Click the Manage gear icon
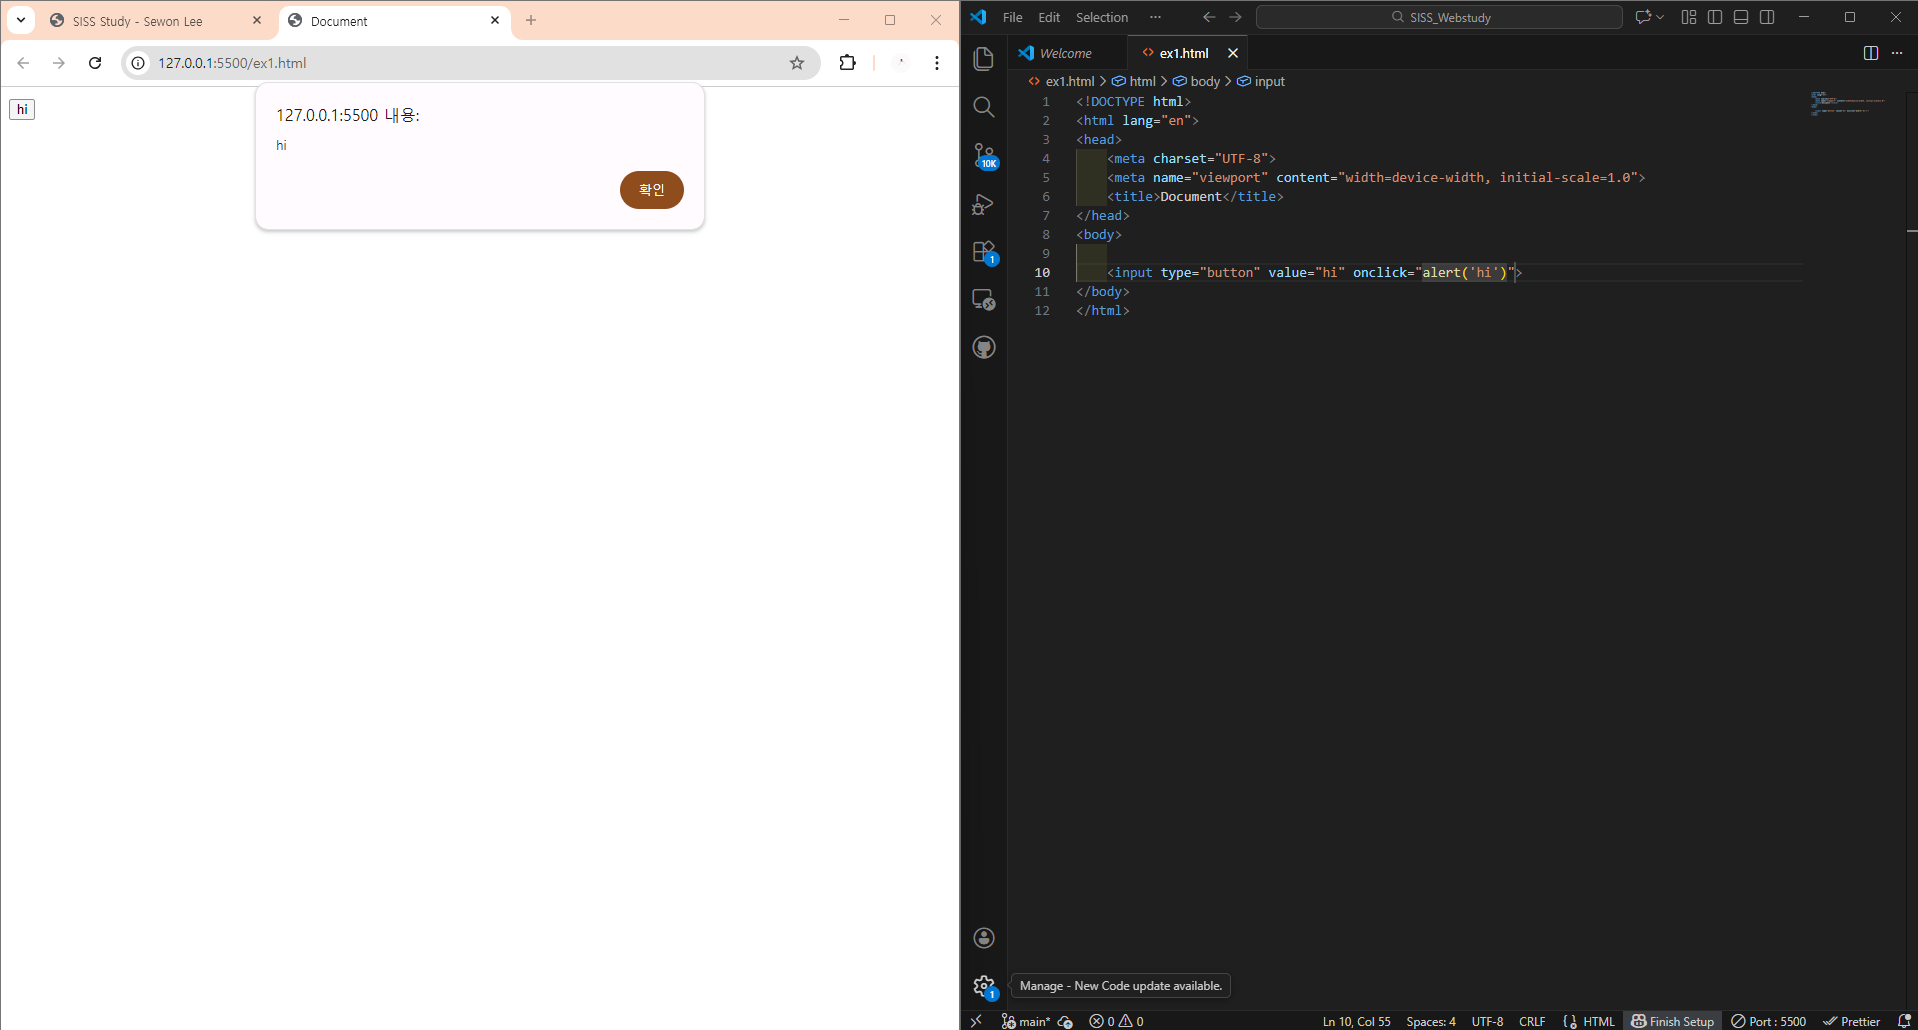The height and width of the screenshot is (1030, 1918). pyautogui.click(x=984, y=986)
